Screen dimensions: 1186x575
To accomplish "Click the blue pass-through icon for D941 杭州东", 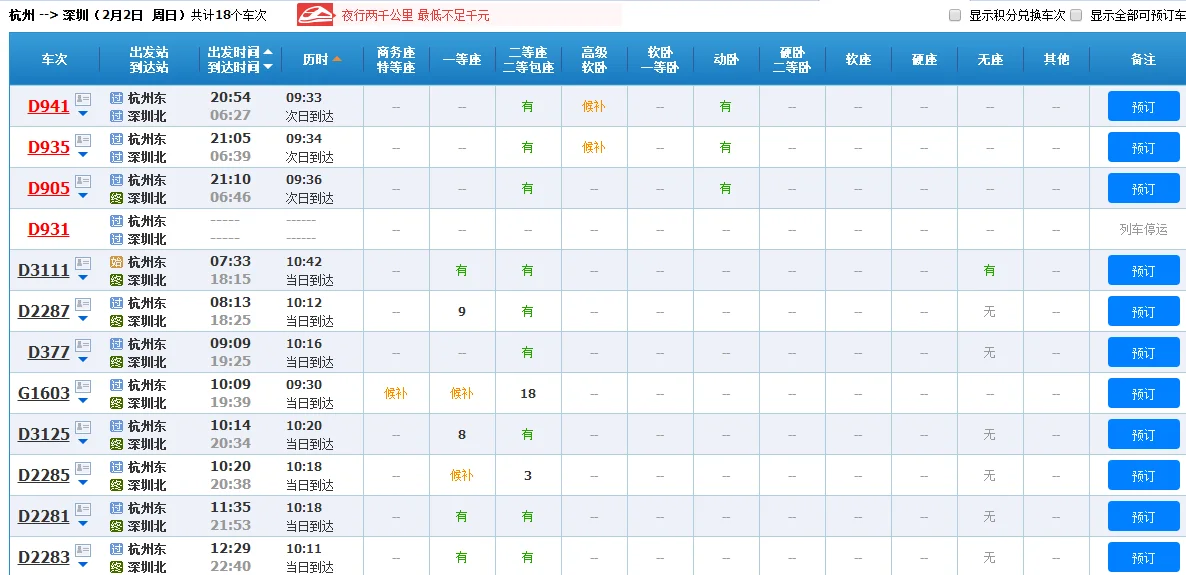I will (116, 98).
